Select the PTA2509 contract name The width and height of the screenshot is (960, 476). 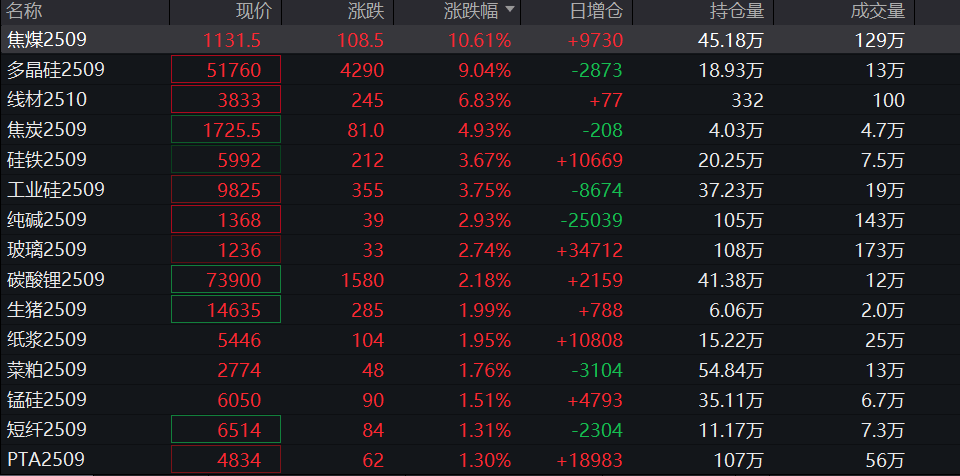coord(45,460)
